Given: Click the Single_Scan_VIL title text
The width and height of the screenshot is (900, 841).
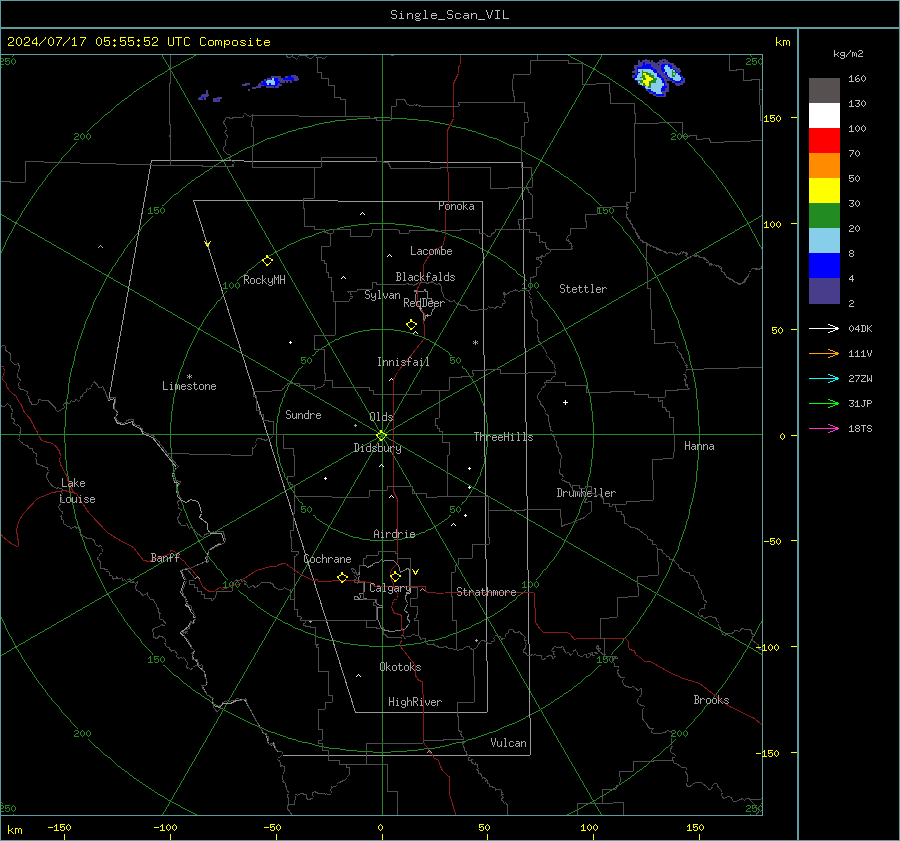Looking at the screenshot, I should [449, 15].
